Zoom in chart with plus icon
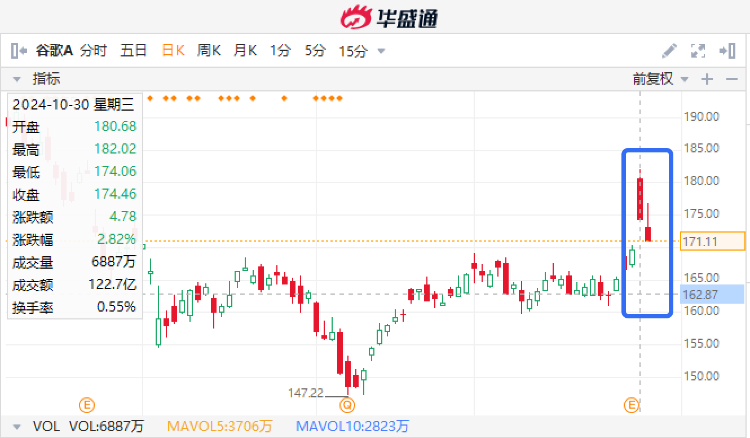 click(707, 79)
